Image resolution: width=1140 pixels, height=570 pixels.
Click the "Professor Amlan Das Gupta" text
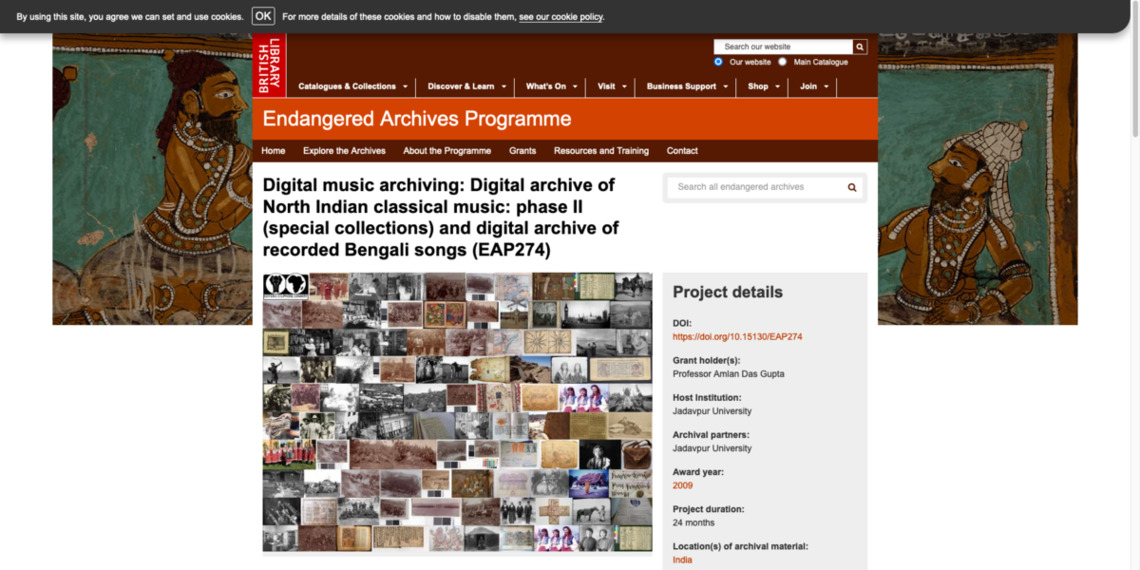tap(728, 374)
